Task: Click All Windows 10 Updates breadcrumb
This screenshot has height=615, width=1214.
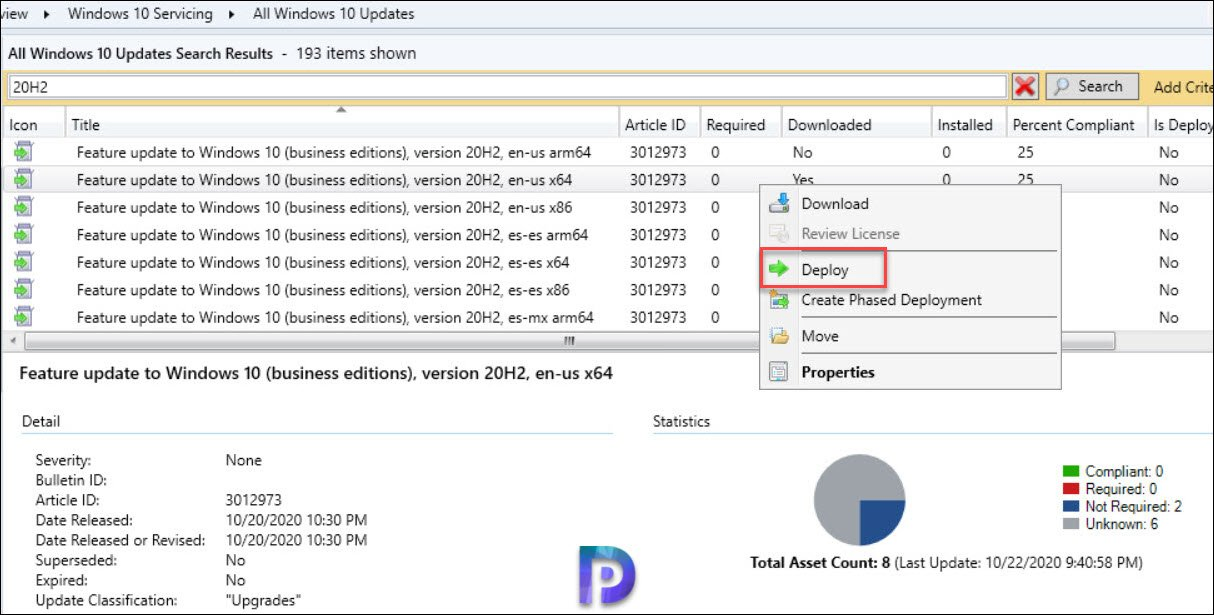Action: (334, 14)
